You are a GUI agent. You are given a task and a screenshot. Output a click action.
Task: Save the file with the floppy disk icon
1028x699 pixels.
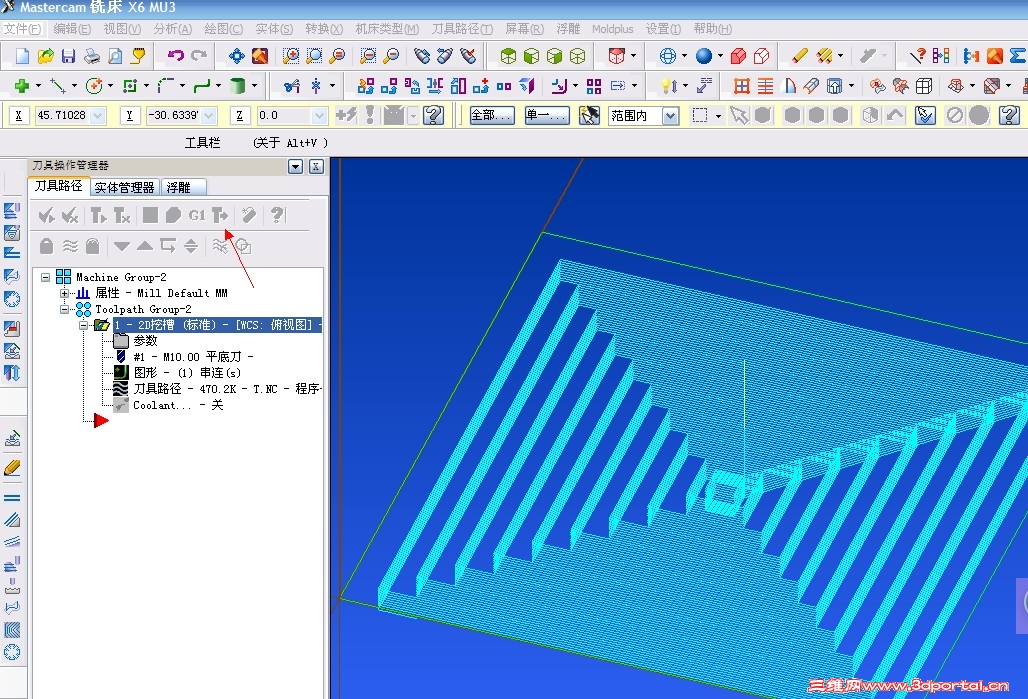68,56
